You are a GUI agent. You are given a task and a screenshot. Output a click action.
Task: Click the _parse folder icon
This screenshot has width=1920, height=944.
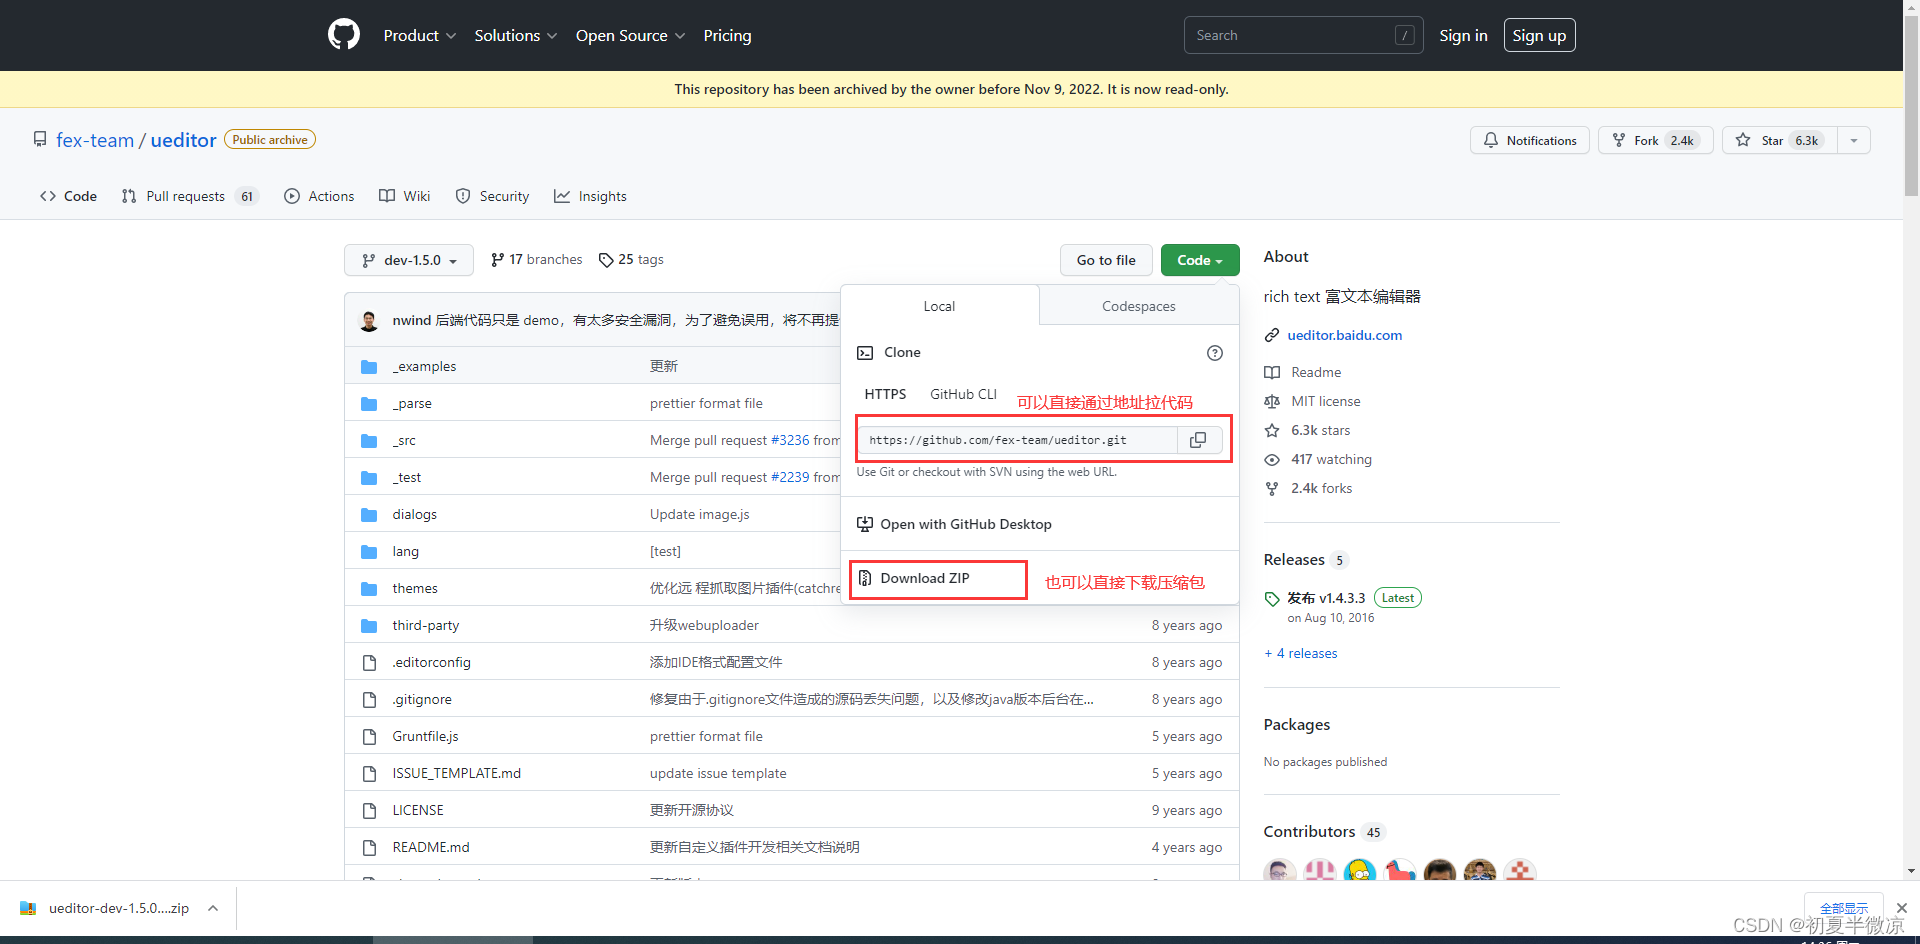click(369, 404)
